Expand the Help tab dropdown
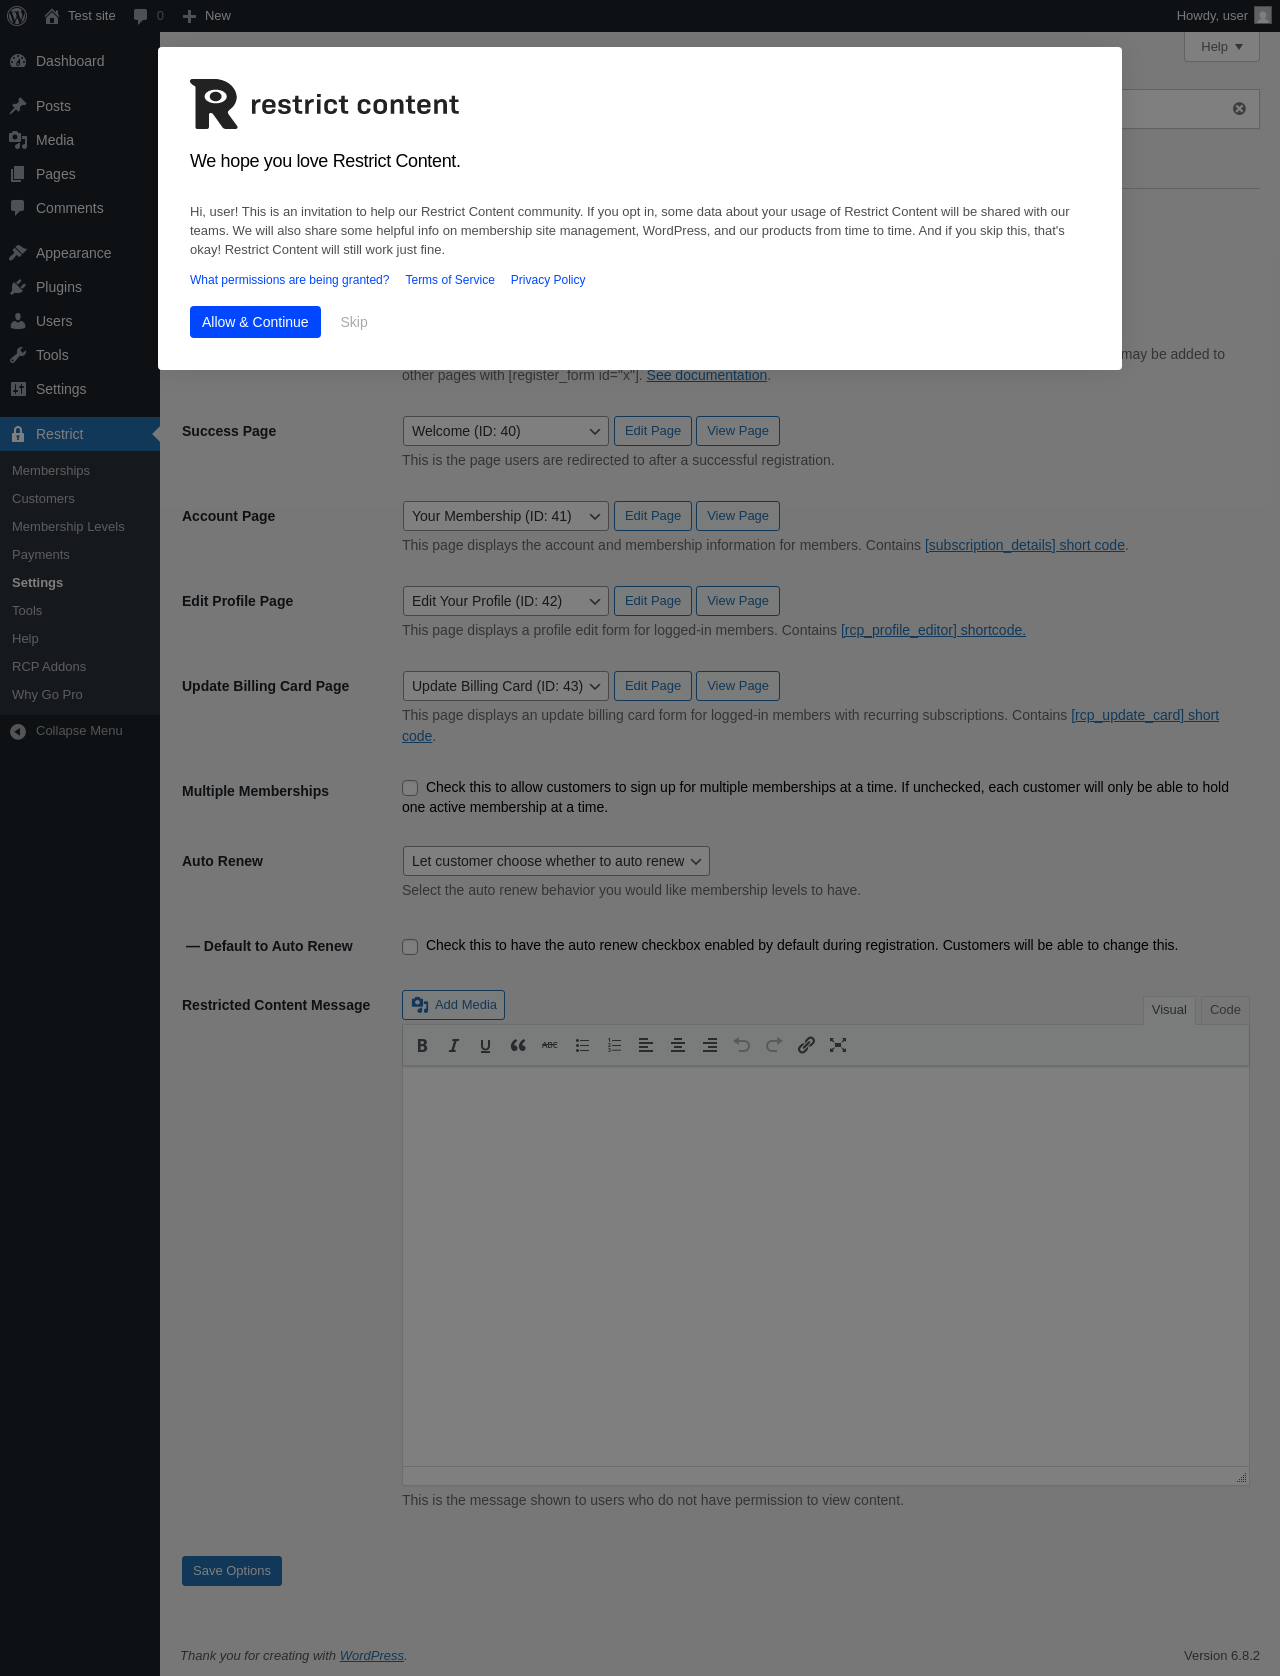Screen dimensions: 1280x1676 1222,47
